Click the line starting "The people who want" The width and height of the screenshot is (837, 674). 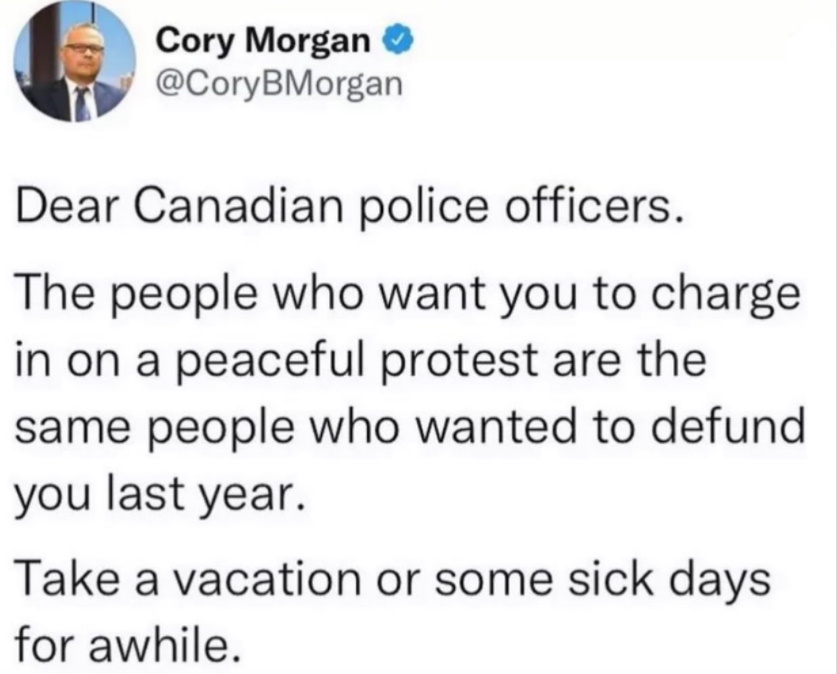click(408, 297)
